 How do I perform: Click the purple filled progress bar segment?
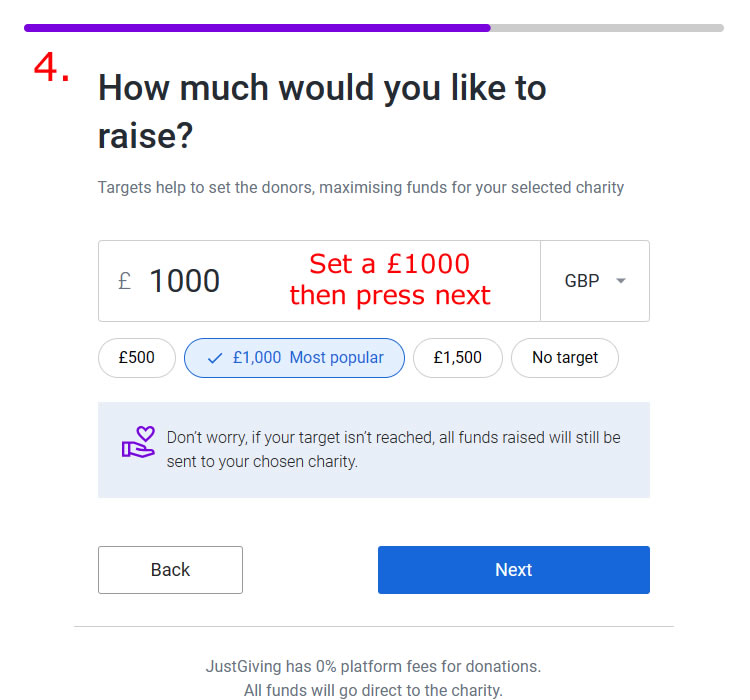(257, 28)
